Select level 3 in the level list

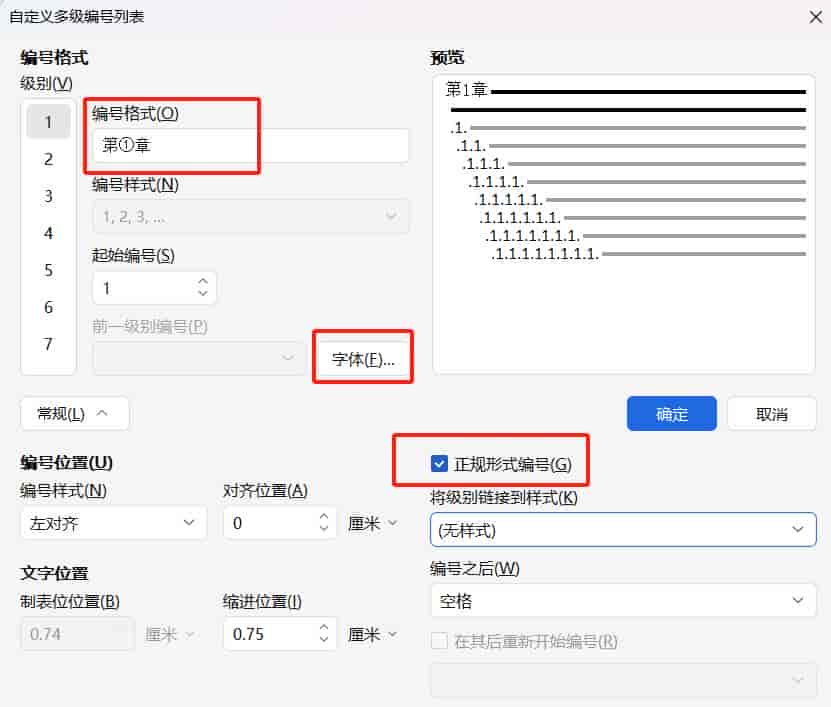tap(48, 196)
